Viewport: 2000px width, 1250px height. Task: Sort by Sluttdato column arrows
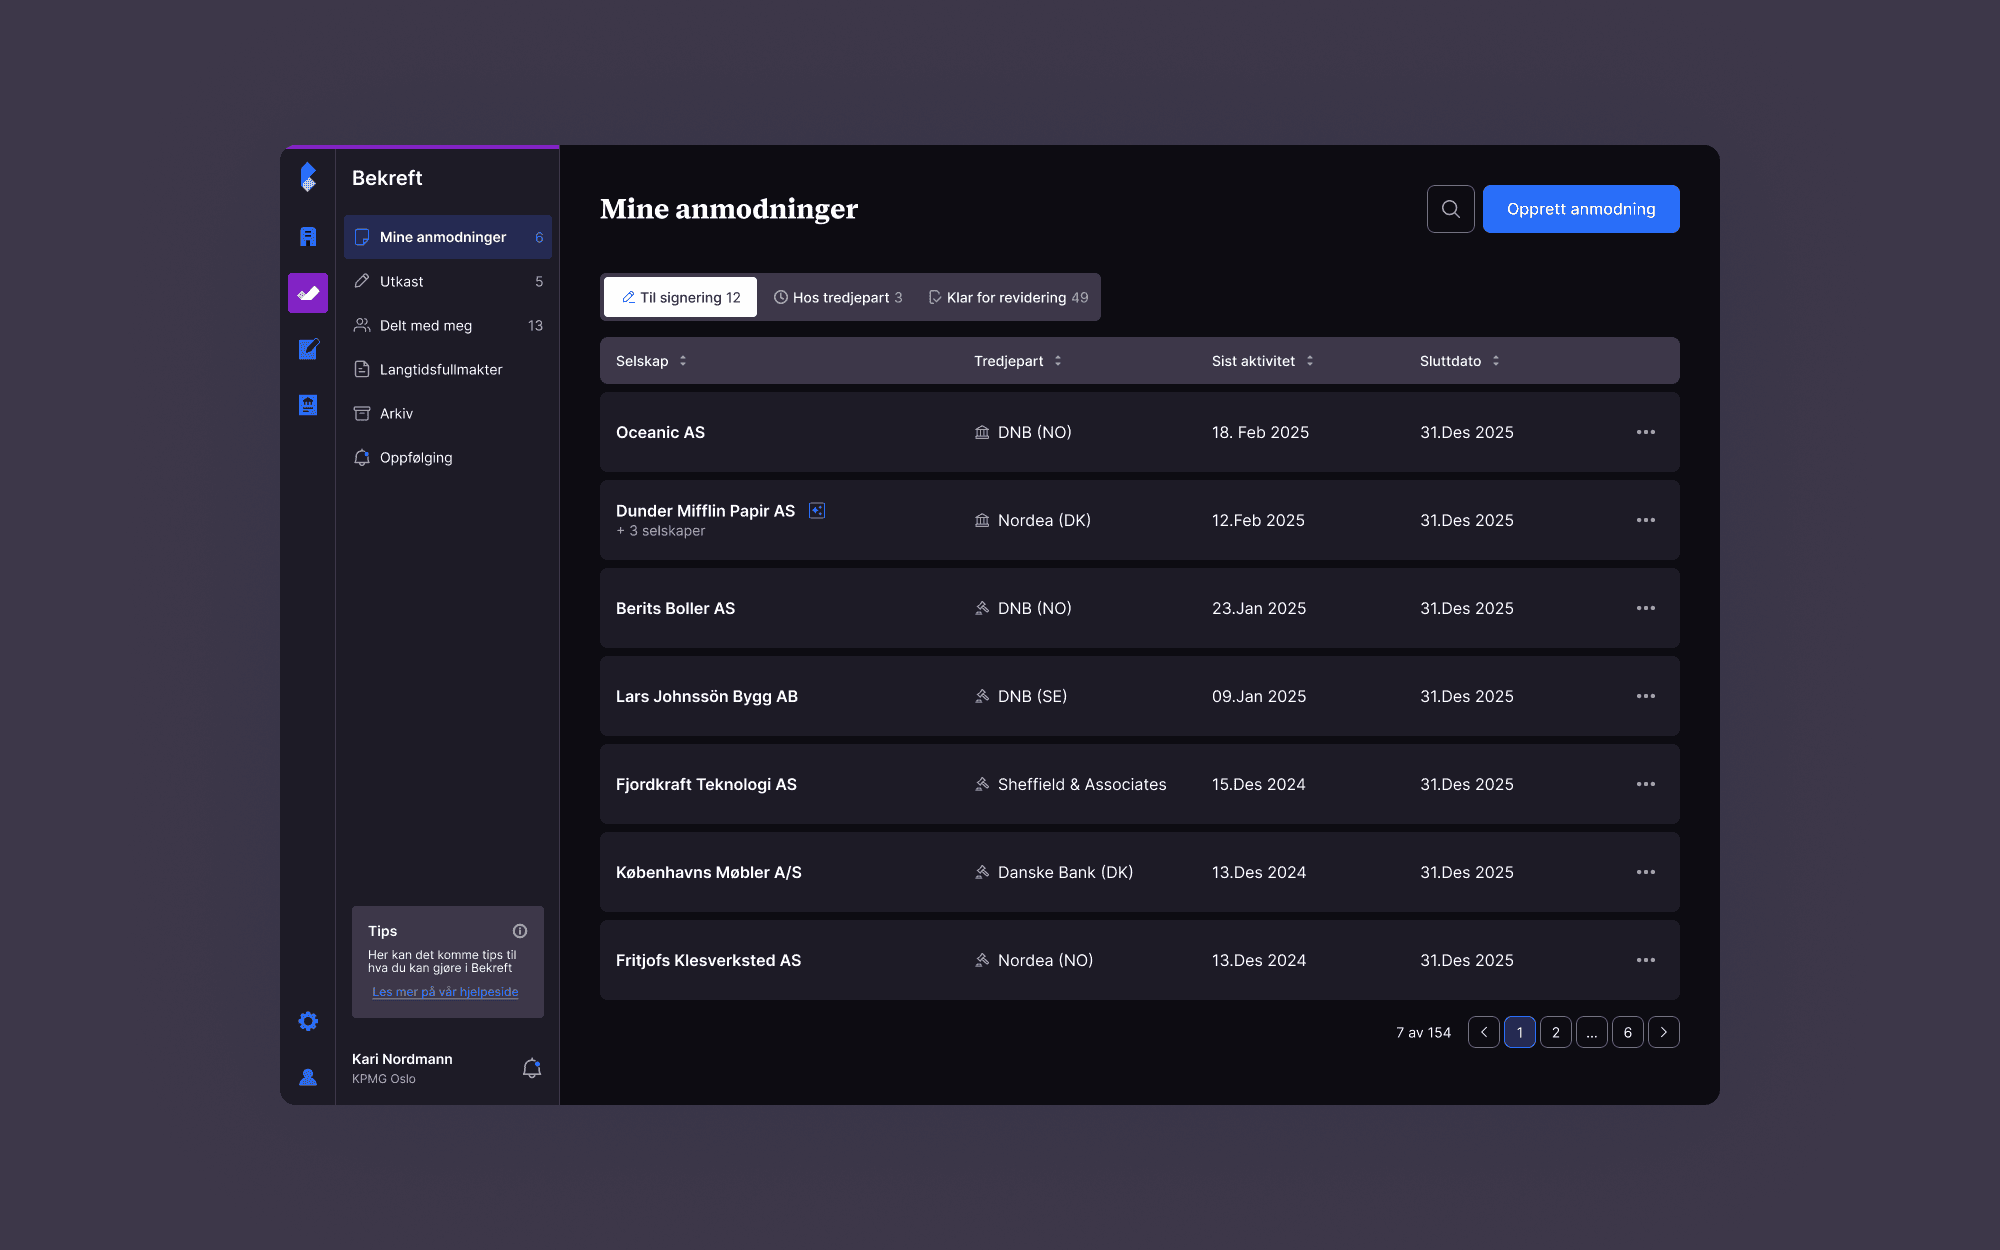pyautogui.click(x=1495, y=361)
